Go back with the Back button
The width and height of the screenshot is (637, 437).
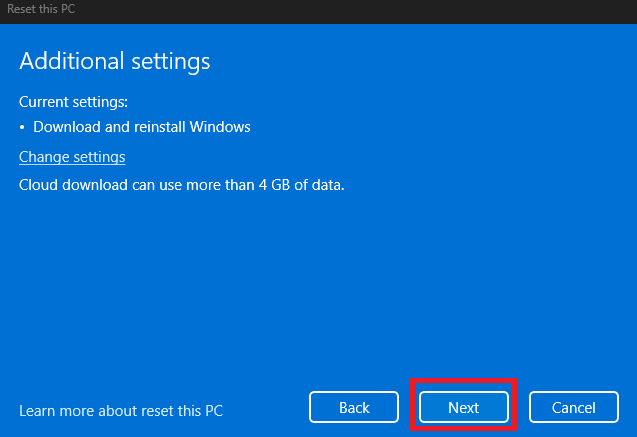[x=354, y=407]
